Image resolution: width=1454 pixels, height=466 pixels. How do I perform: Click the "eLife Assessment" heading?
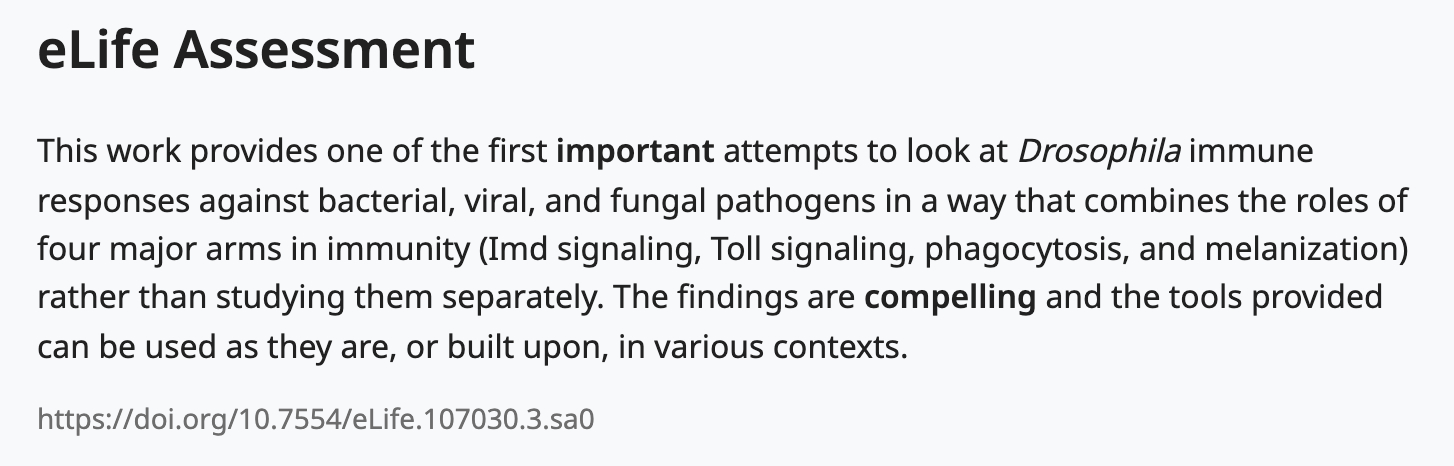pyautogui.click(x=256, y=52)
